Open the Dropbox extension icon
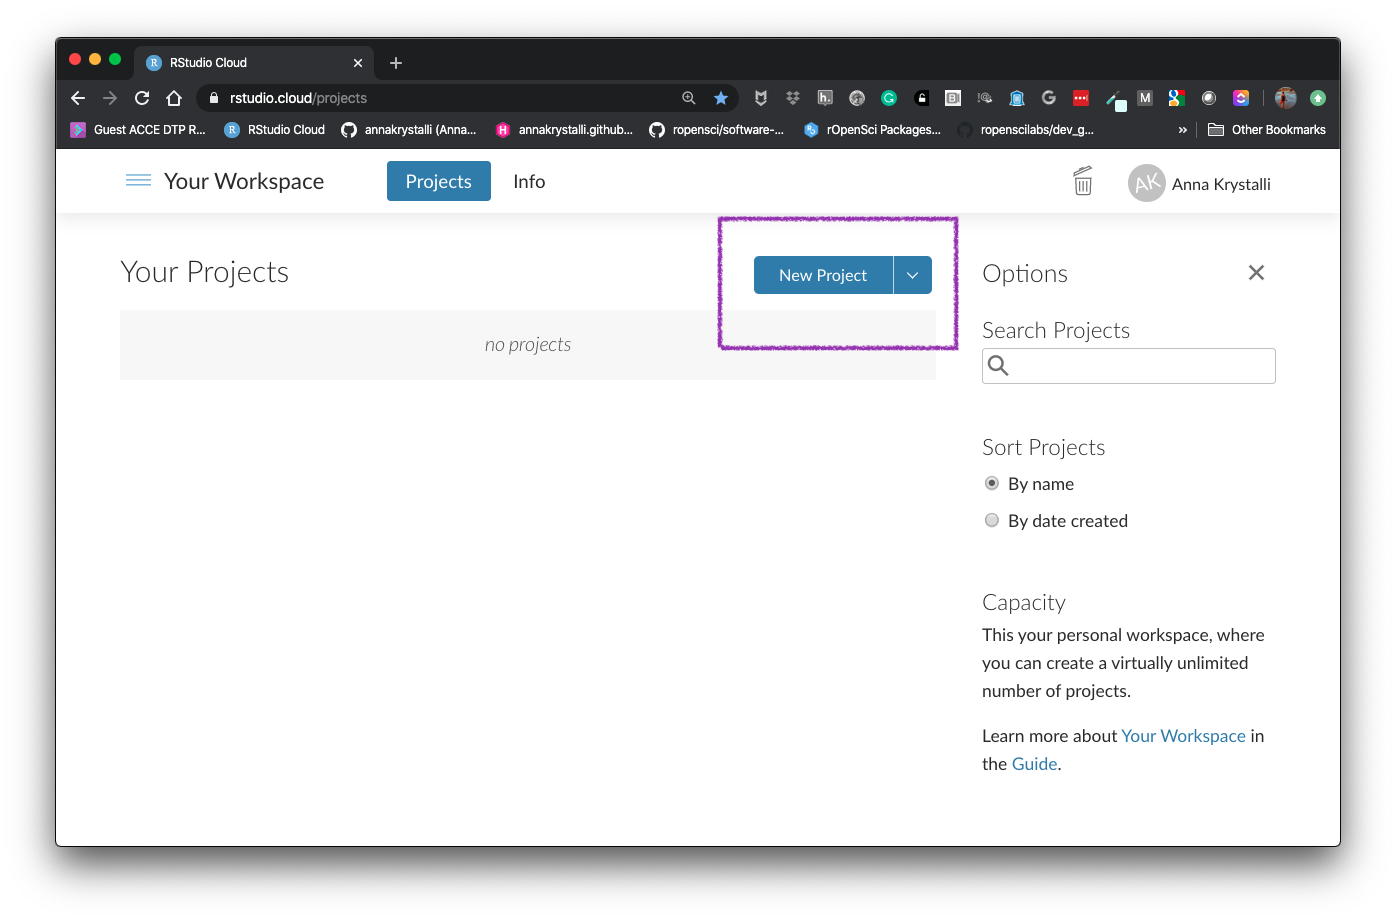This screenshot has width=1396, height=920. pyautogui.click(x=793, y=98)
